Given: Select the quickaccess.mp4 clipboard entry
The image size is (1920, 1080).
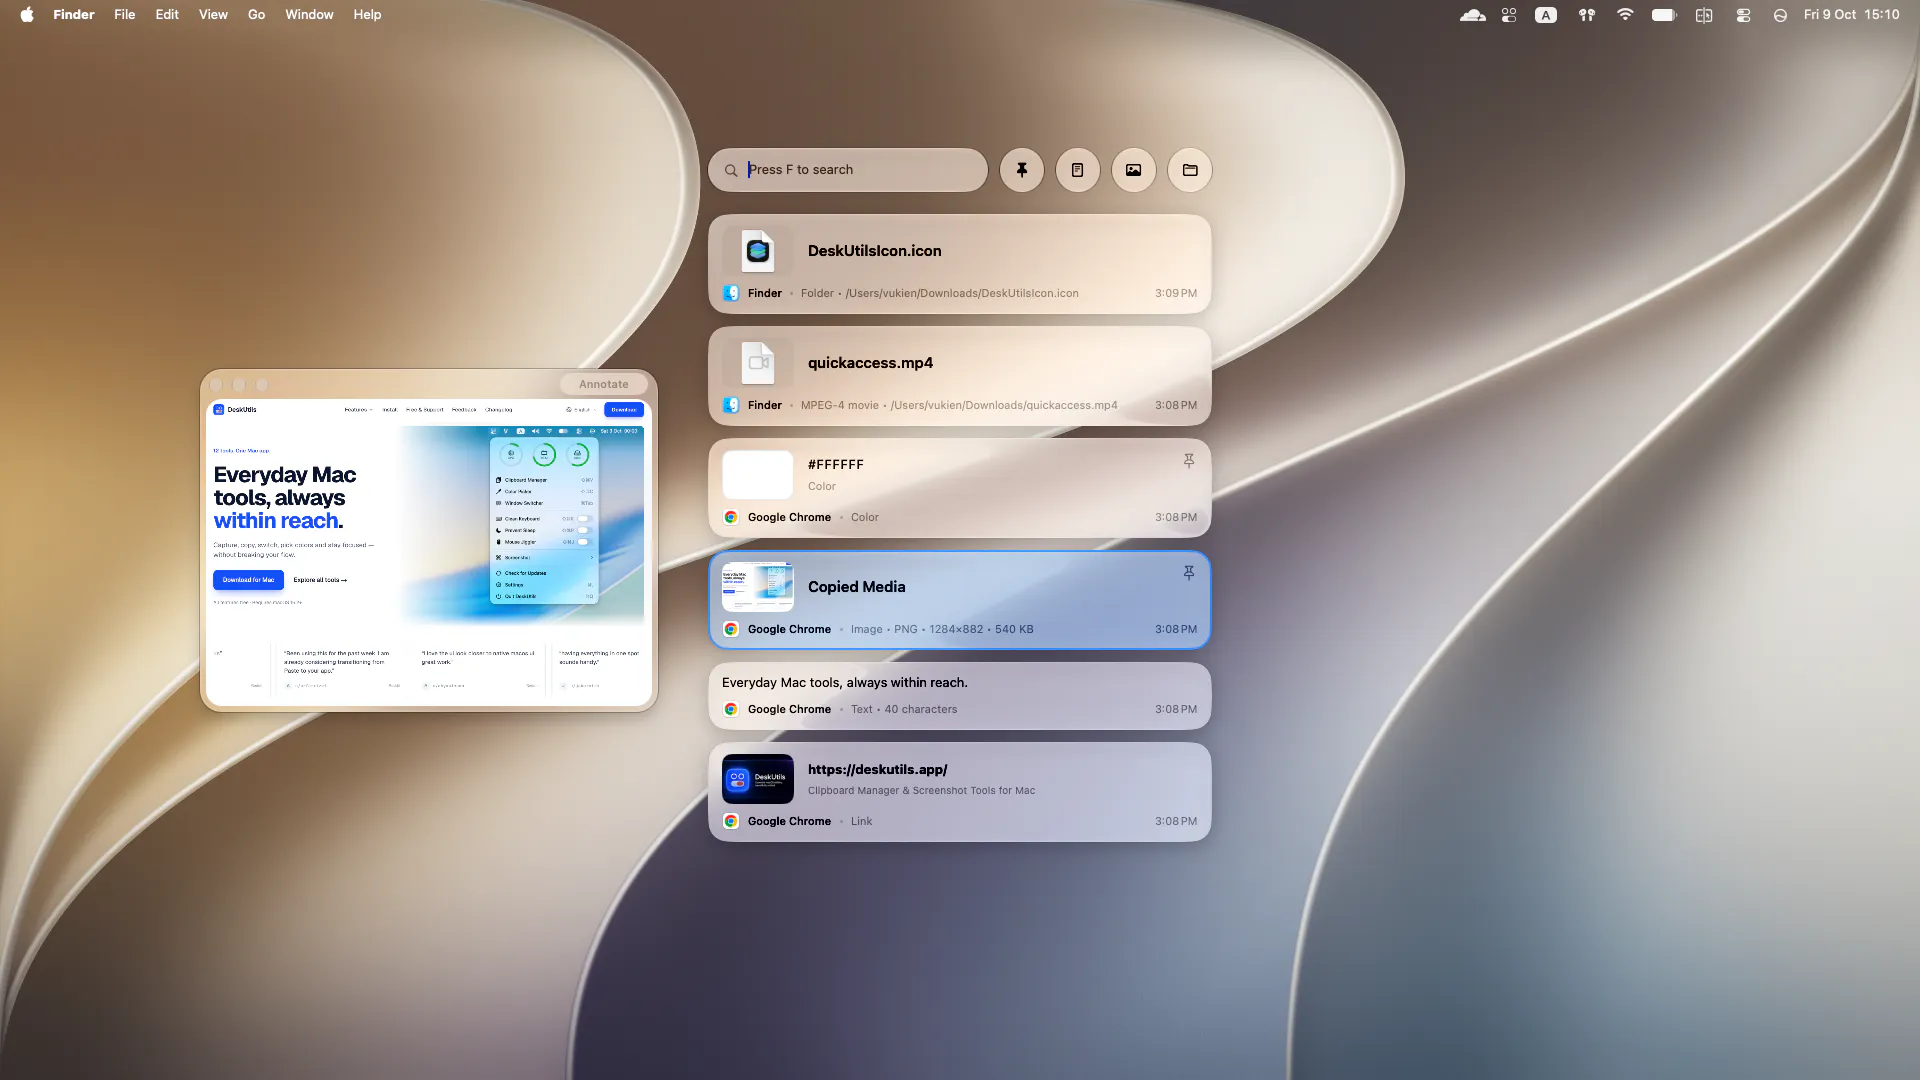Looking at the screenshot, I should 959,376.
